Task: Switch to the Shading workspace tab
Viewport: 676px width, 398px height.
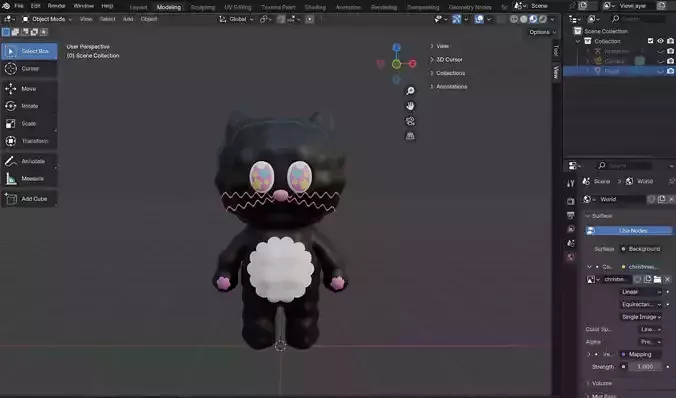Action: click(x=315, y=7)
